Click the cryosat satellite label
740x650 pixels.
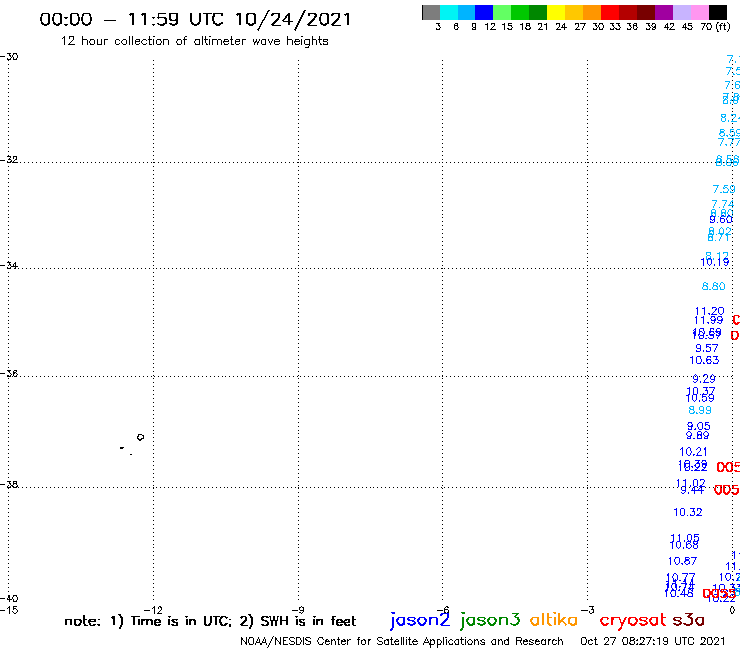click(632, 620)
